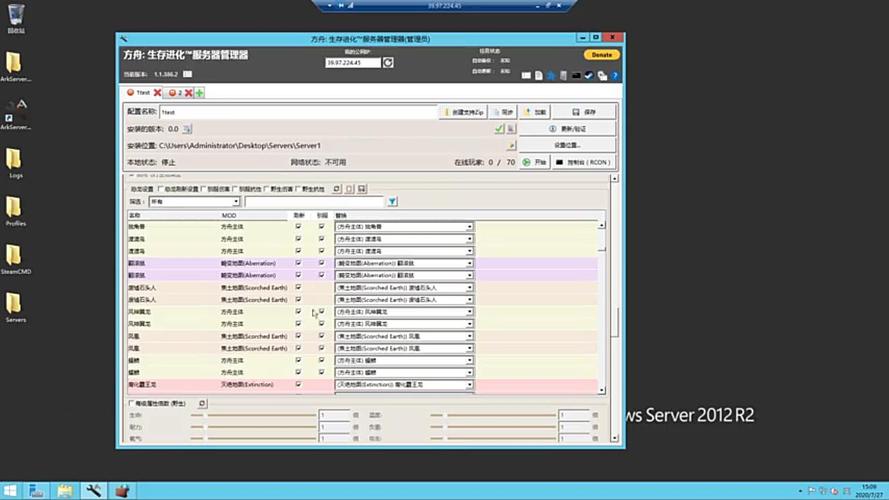Close profile tab 2 with its red X
The width and height of the screenshot is (889, 500).
coord(189,92)
